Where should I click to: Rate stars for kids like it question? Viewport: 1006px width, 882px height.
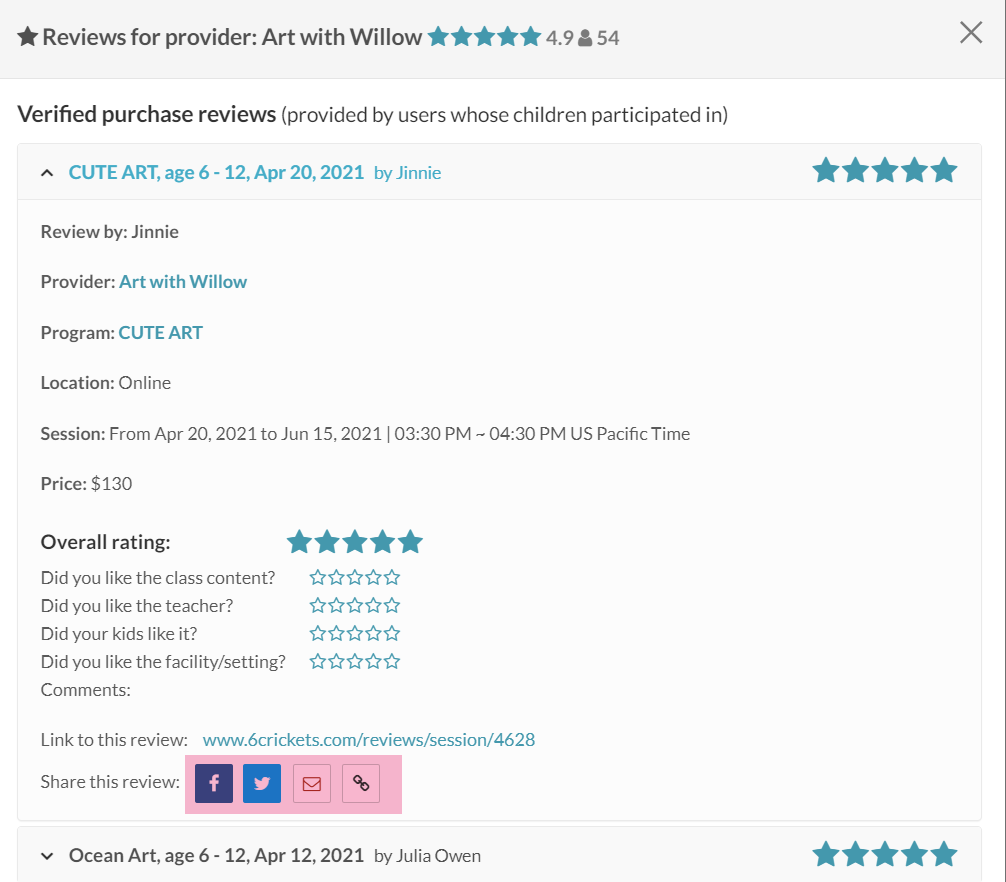tap(354, 634)
